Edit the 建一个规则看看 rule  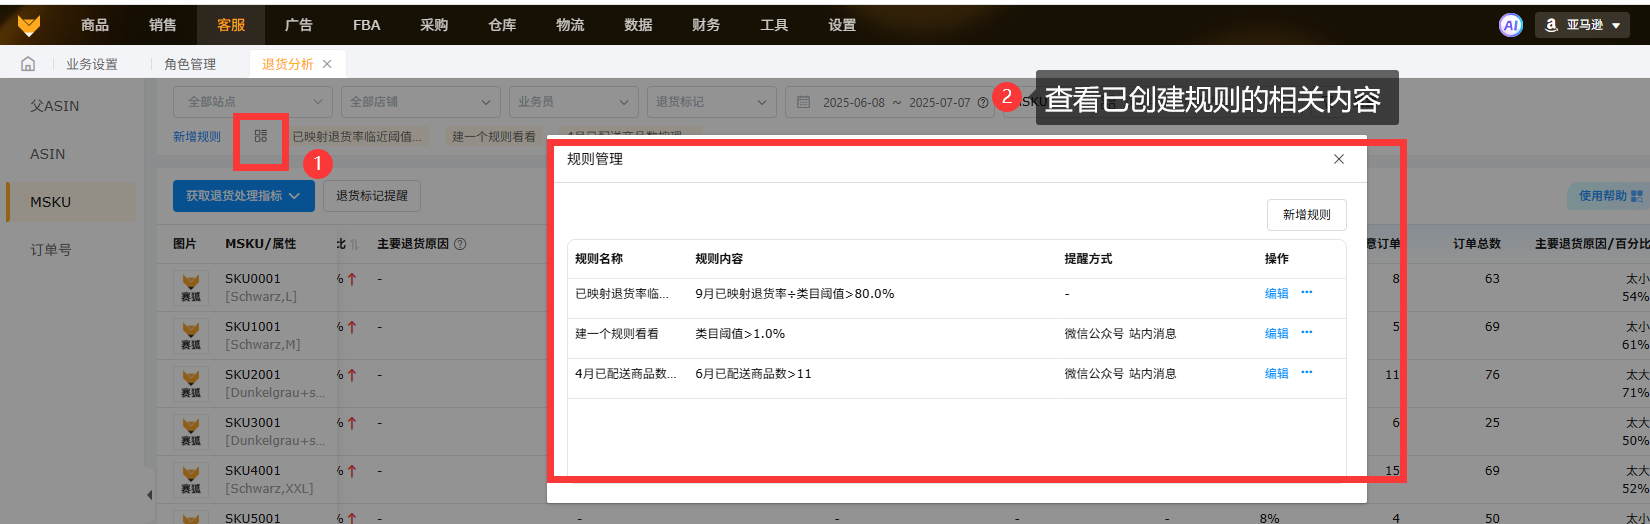click(1277, 334)
